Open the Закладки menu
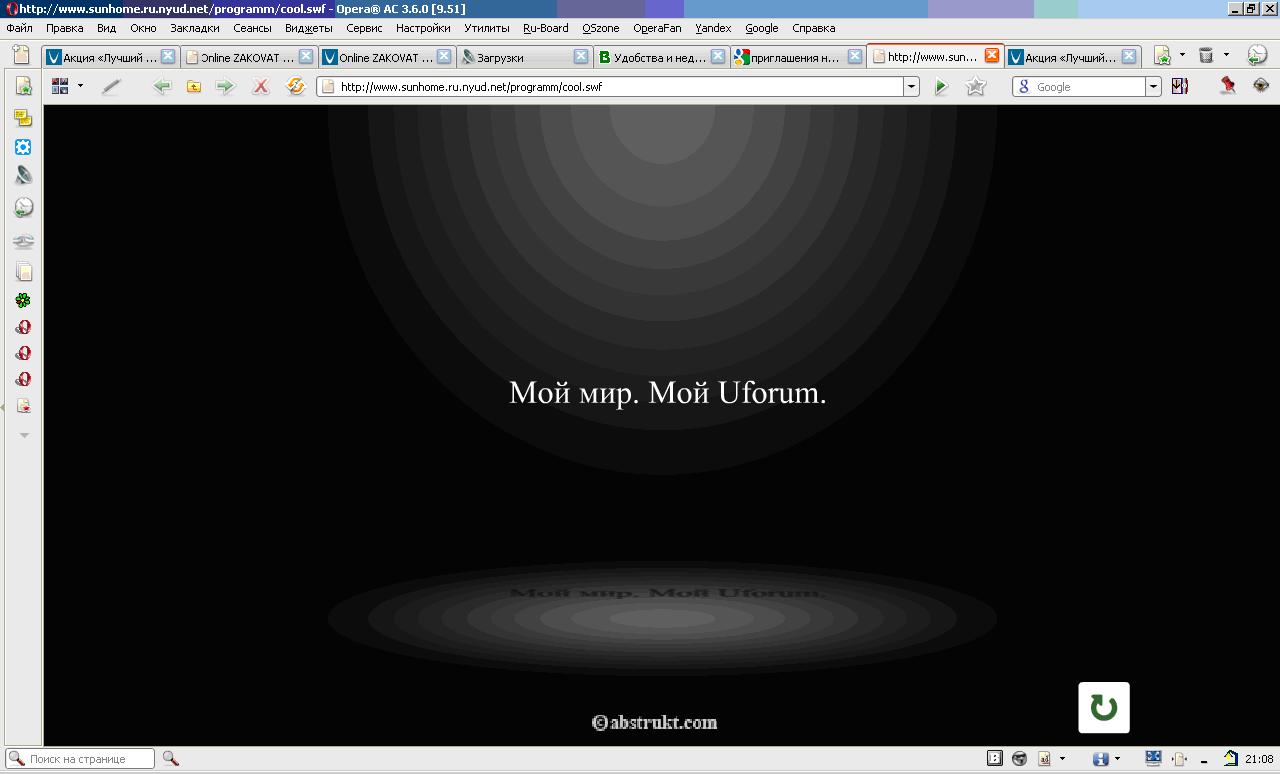Screen dimensions: 1280x774 coord(194,28)
